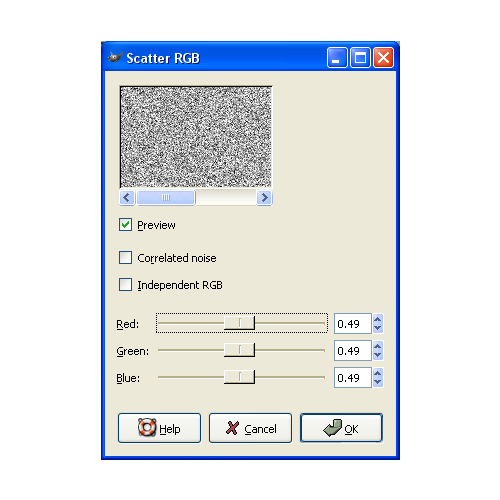This screenshot has width=500, height=500.
Task: Increase Red value with up spinner arrow
Action: (x=378, y=319)
